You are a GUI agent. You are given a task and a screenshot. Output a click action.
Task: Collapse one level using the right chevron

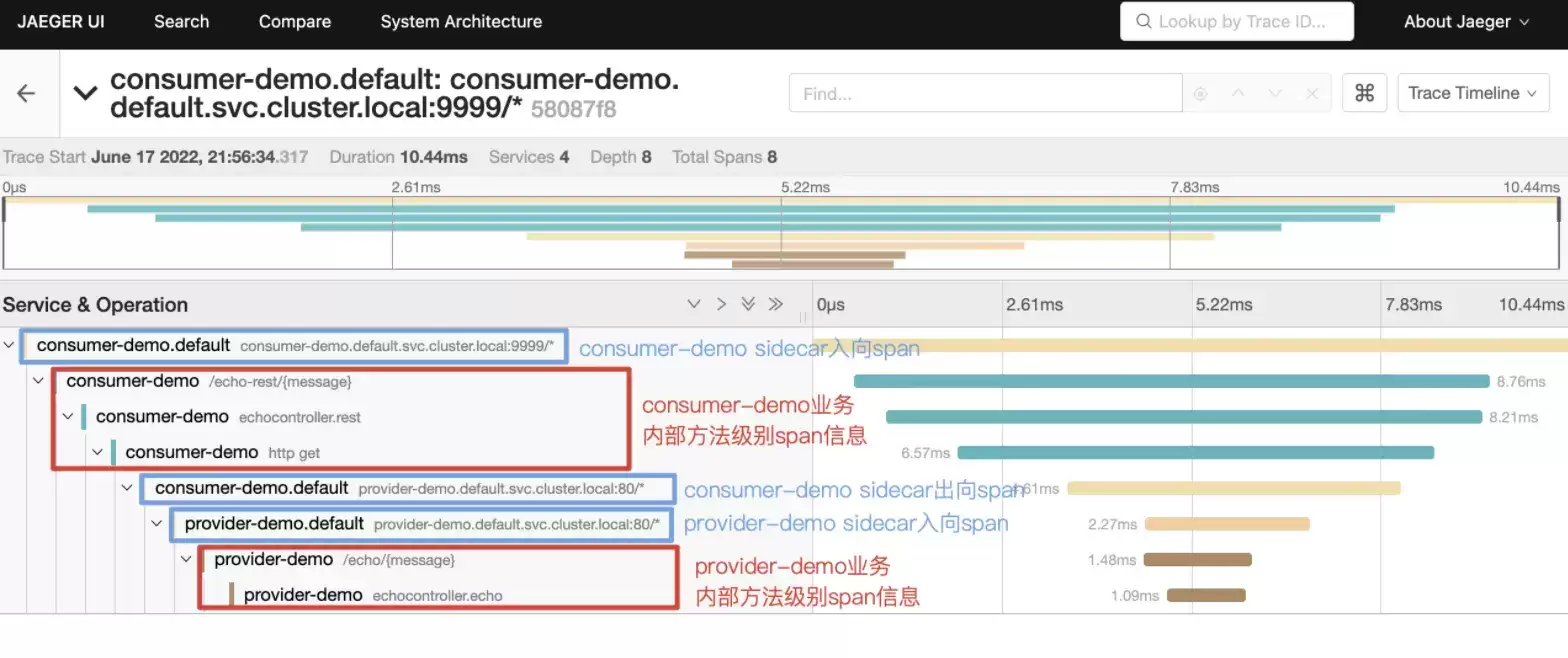(720, 304)
